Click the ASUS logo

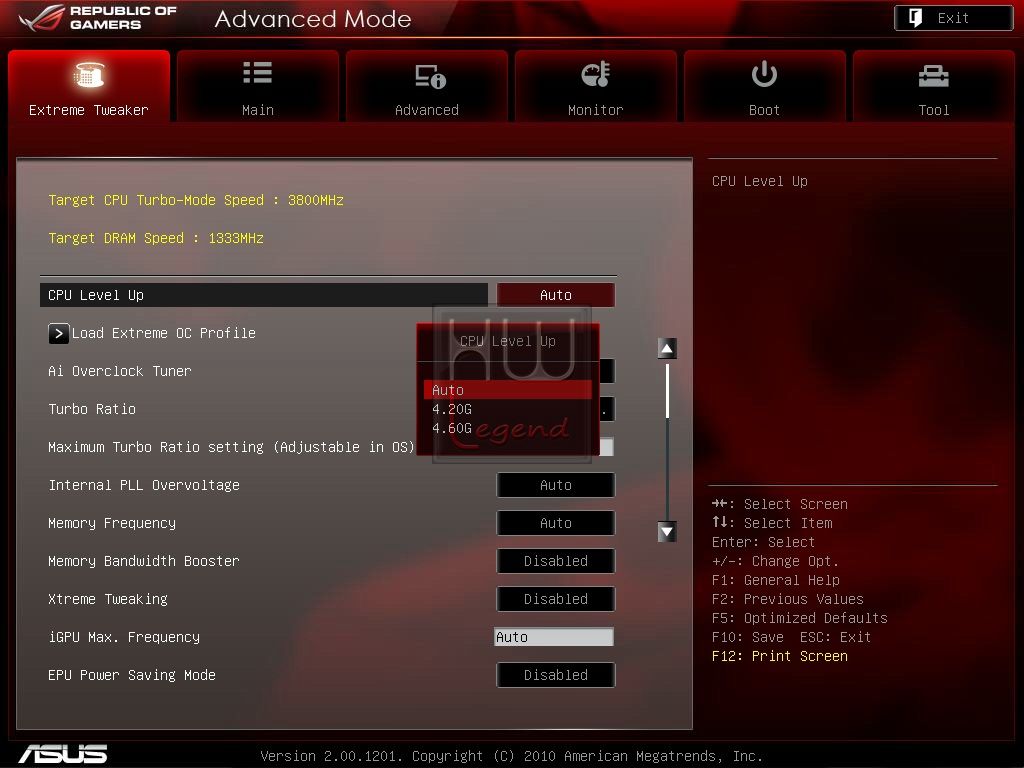pyautogui.click(x=63, y=754)
